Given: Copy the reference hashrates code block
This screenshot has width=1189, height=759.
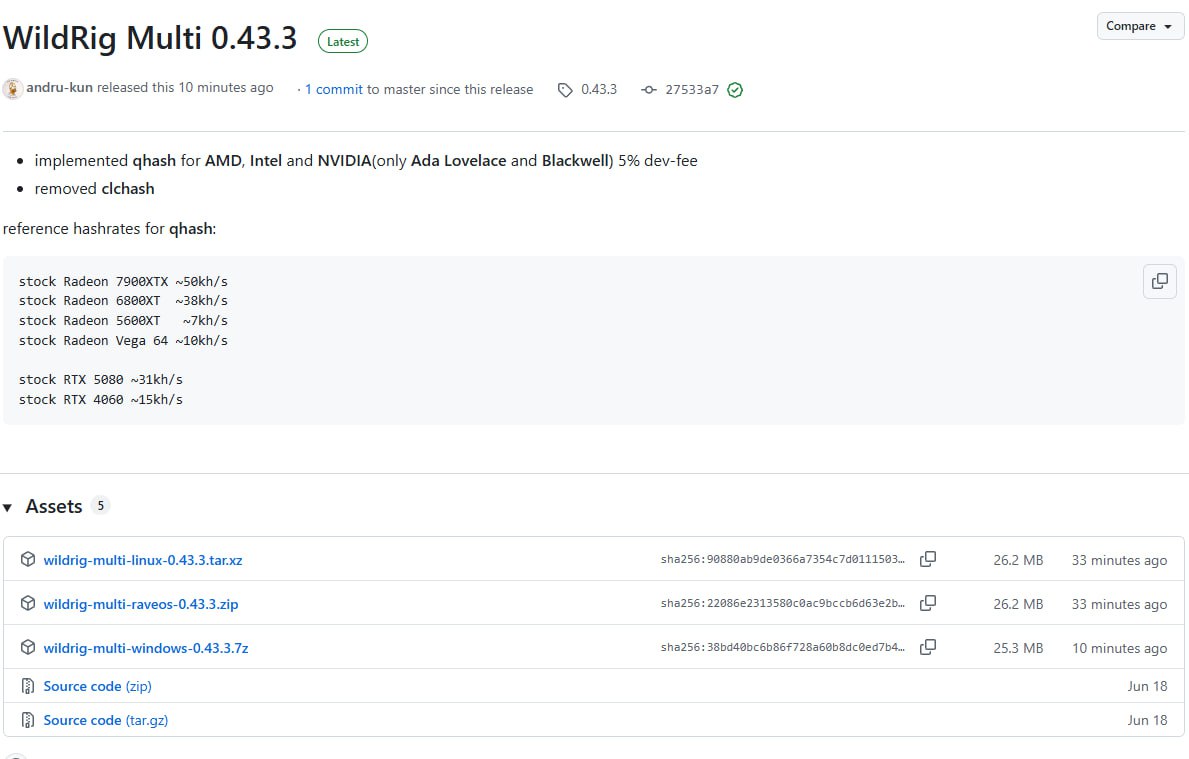Looking at the screenshot, I should pyautogui.click(x=1159, y=281).
